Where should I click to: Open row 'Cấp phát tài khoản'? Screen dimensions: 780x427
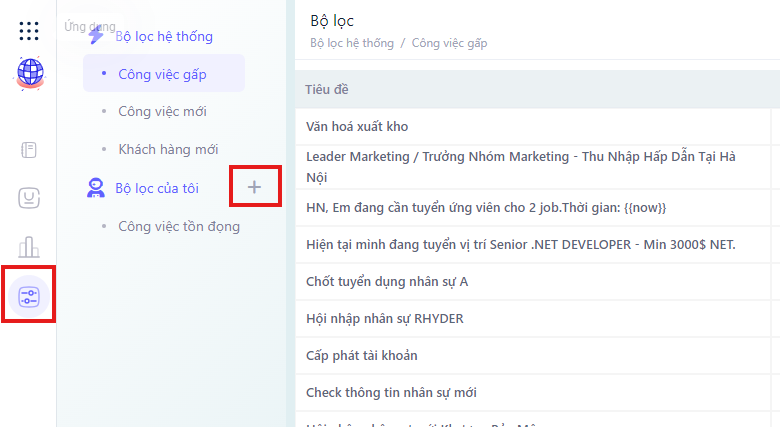(x=533, y=355)
